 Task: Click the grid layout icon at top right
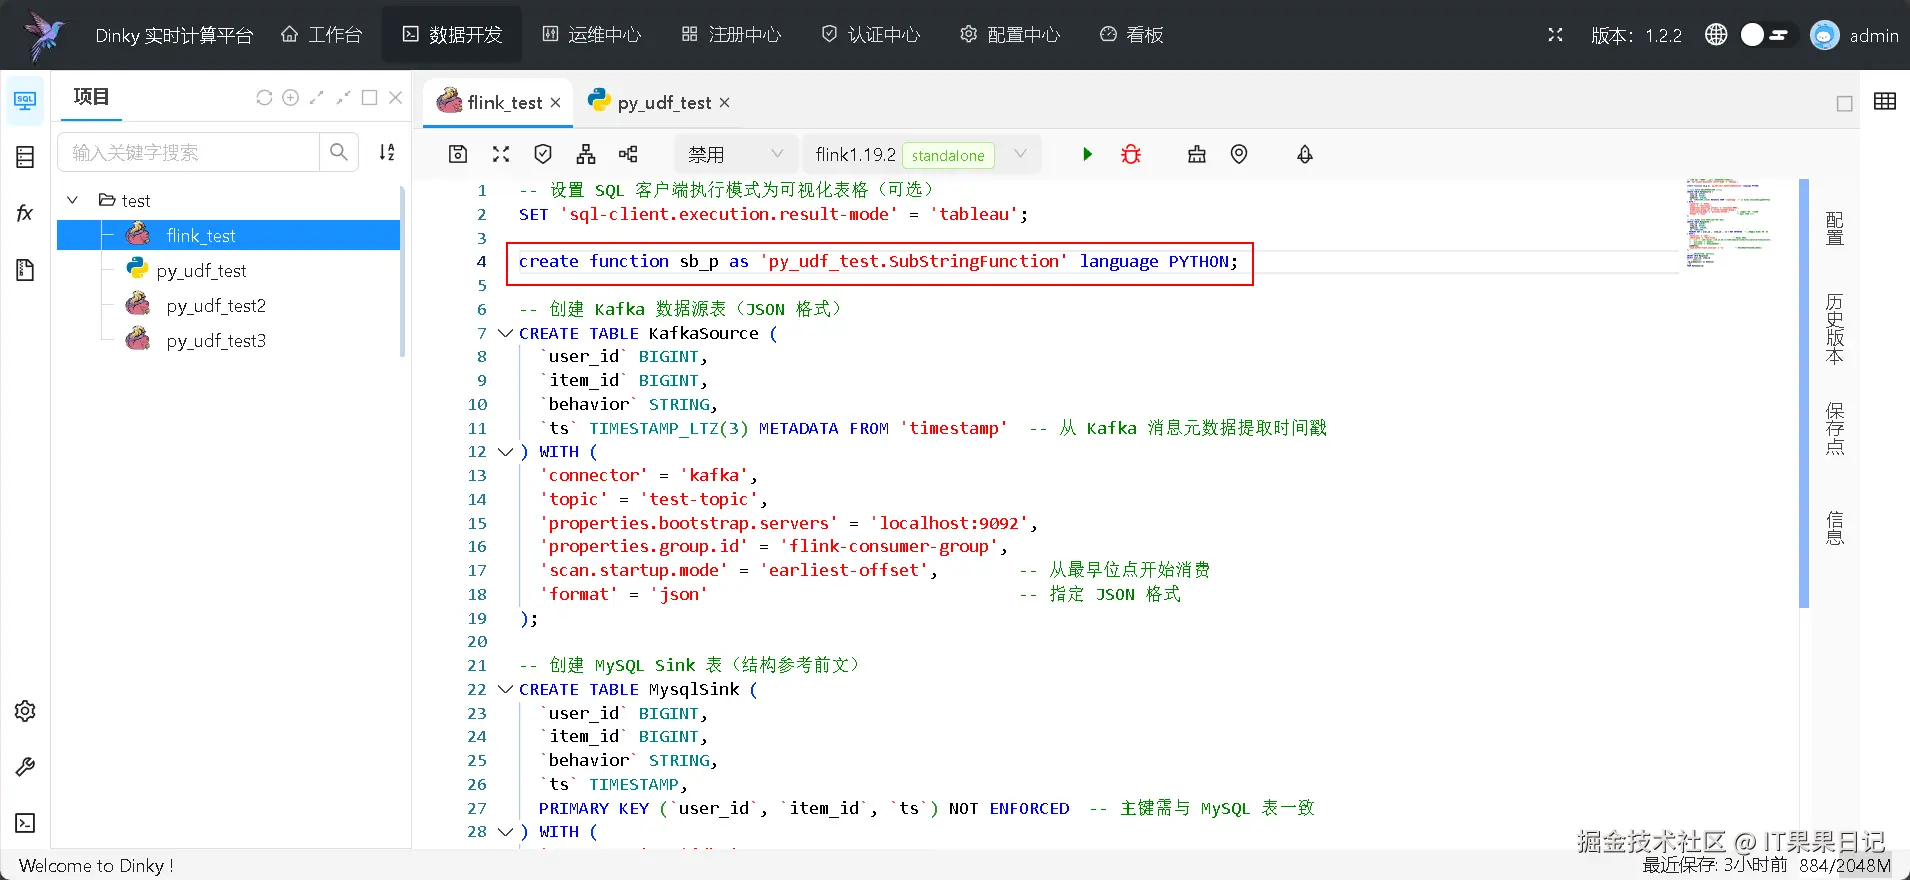coord(1885,101)
